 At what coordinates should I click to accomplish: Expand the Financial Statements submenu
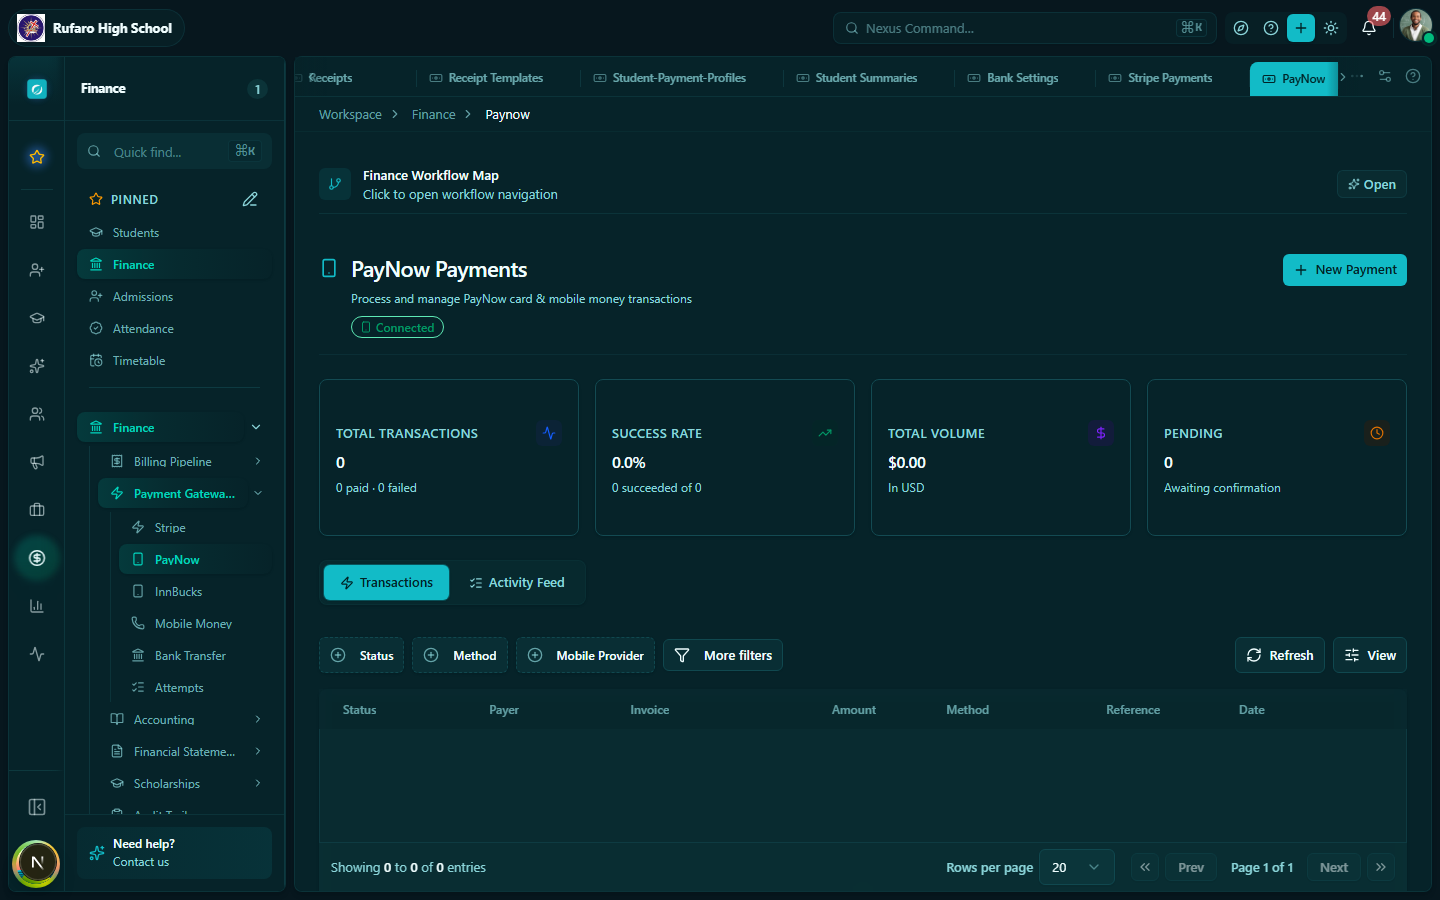pos(258,751)
